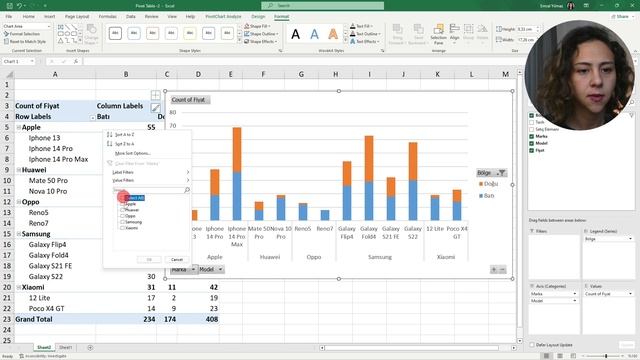Image resolution: width=640 pixels, height=360 pixels.
Task: Open the Text Outline options
Action: pos(365,34)
